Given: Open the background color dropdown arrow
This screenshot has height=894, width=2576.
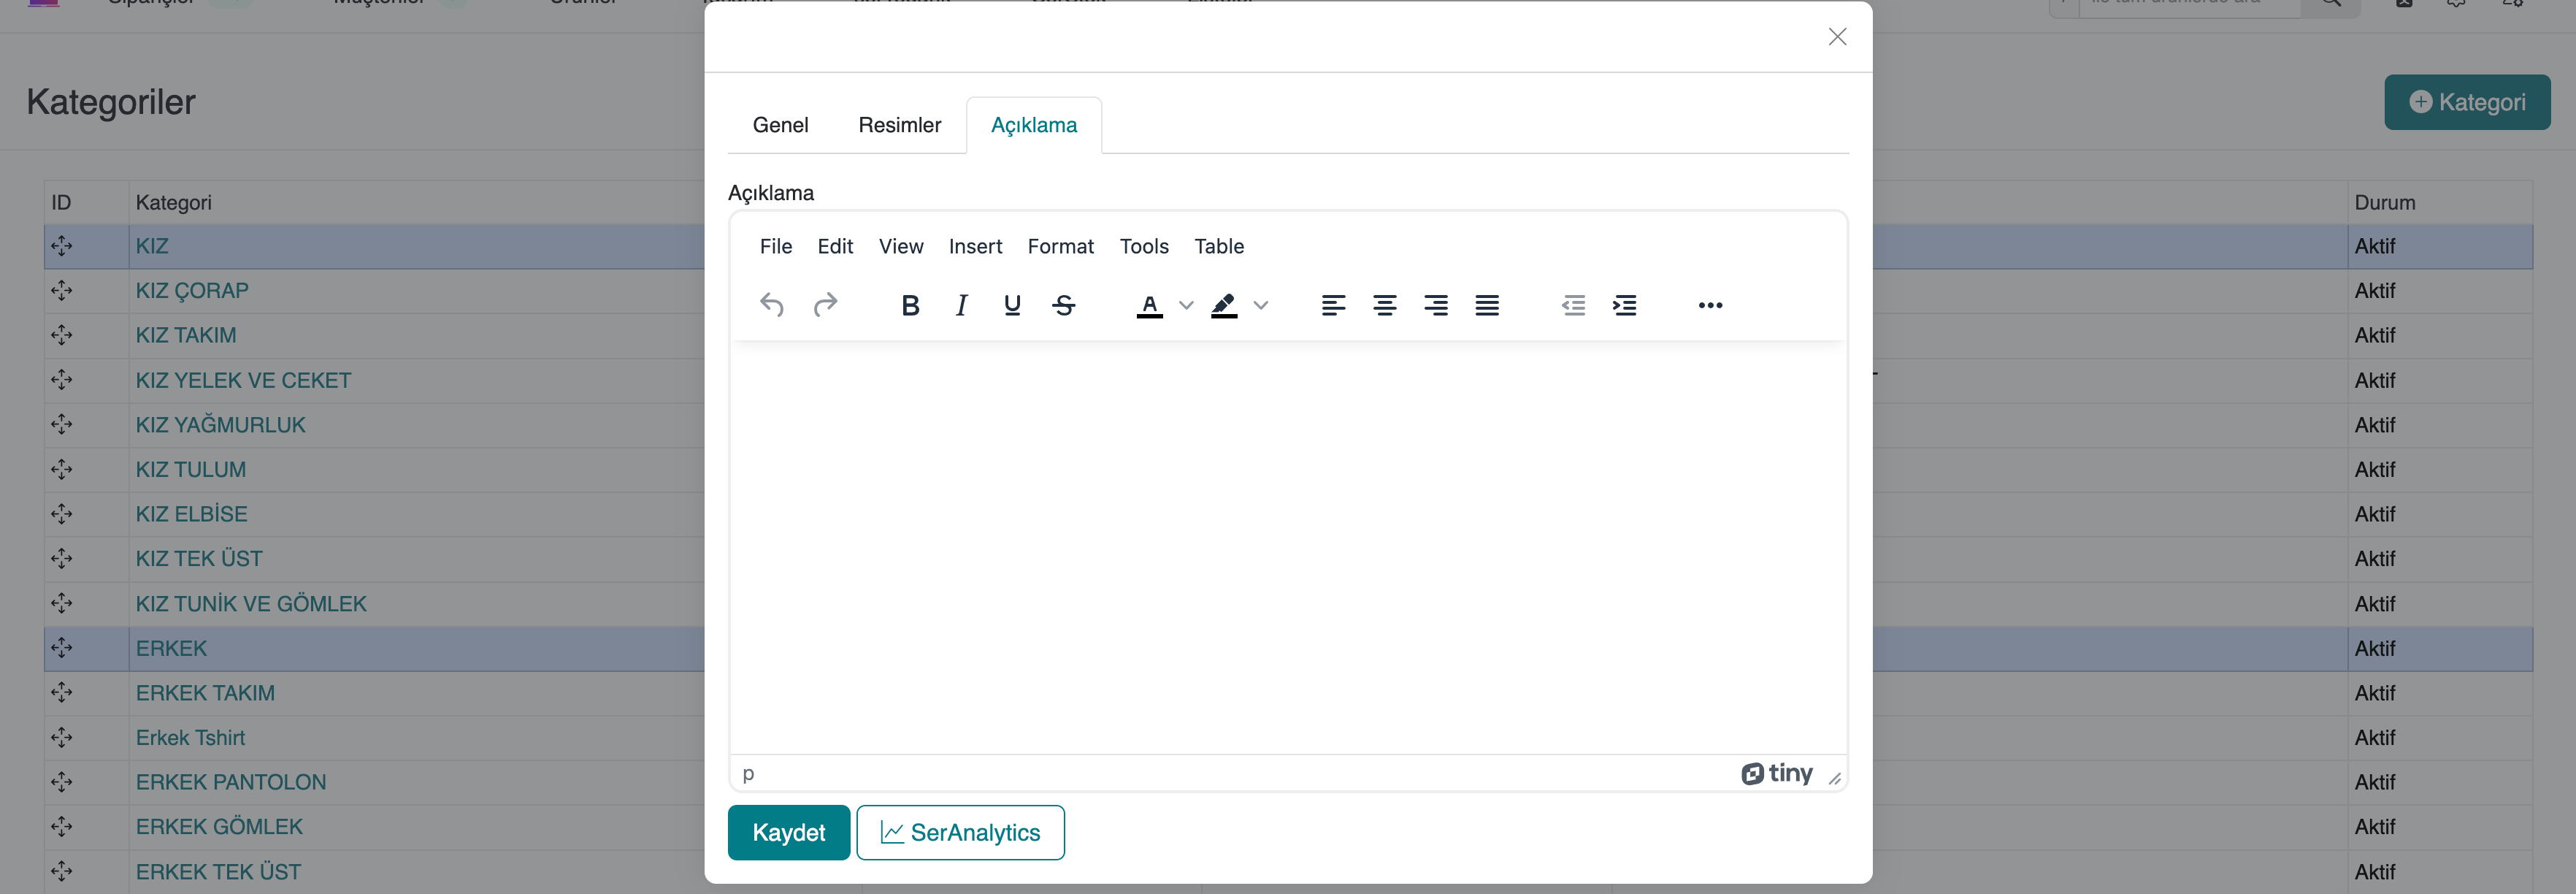Looking at the screenshot, I should (x=1261, y=305).
